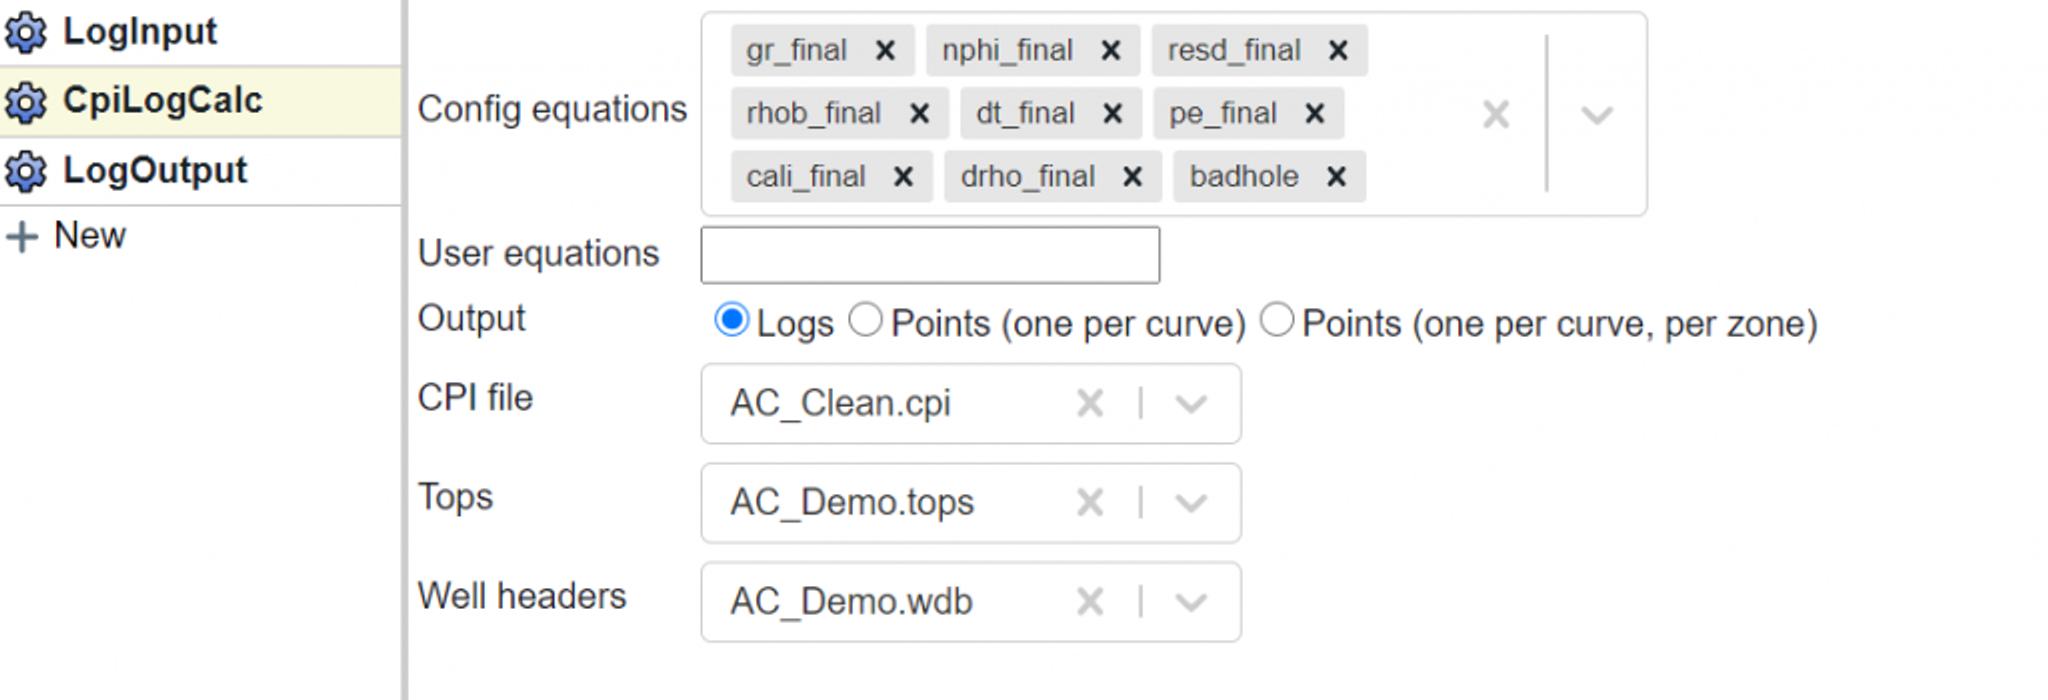Remove the drho_final equation tag

tap(1132, 177)
